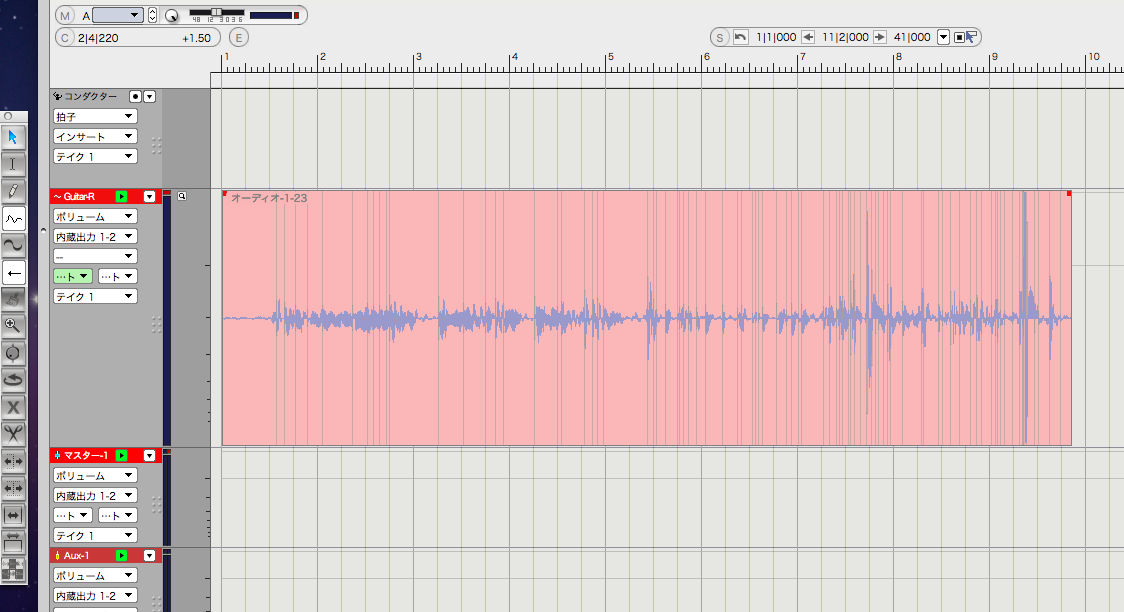Open the green automation dropdown on Guitar-R
The image size is (1124, 612).
point(72,277)
